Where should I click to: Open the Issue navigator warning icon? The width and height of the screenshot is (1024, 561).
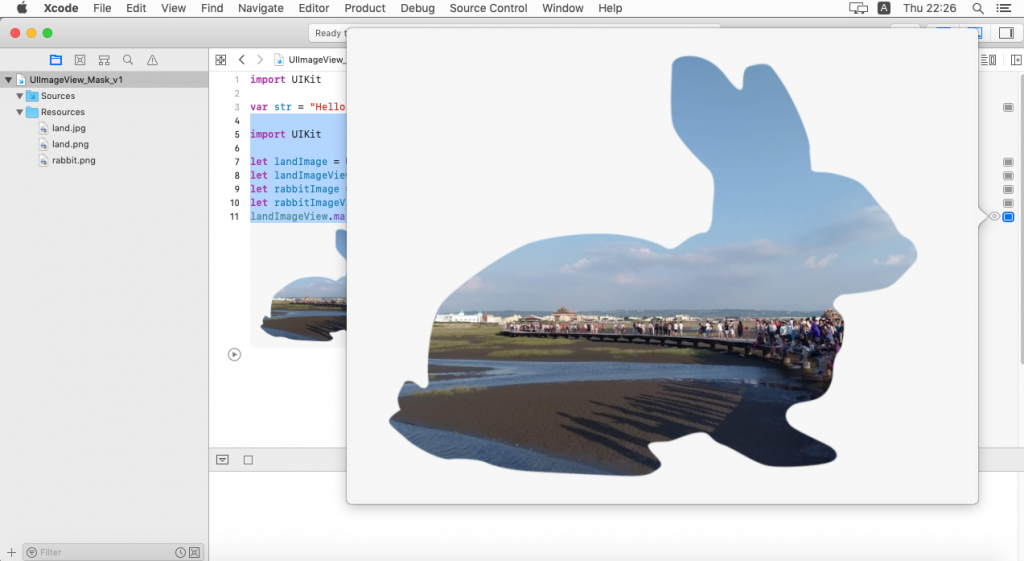[x=152, y=60]
